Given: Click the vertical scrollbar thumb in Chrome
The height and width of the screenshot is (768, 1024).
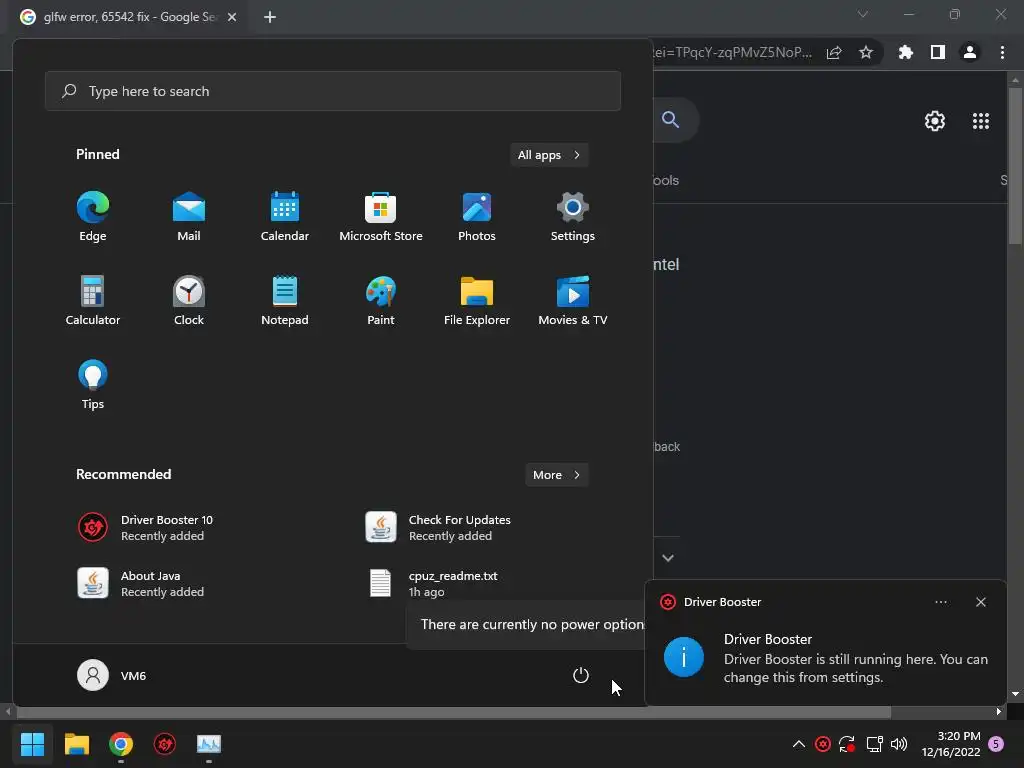Looking at the screenshot, I should [x=1015, y=166].
